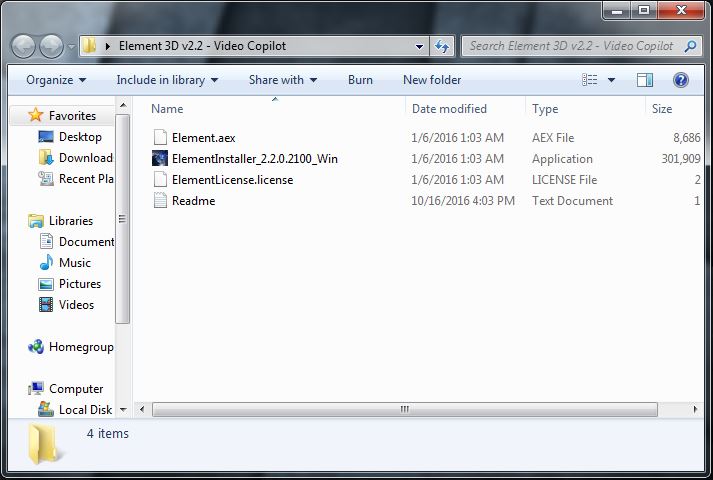Click the navigation pane vertical scrollbar thumb
This screenshot has width=713, height=480.
tap(123, 219)
